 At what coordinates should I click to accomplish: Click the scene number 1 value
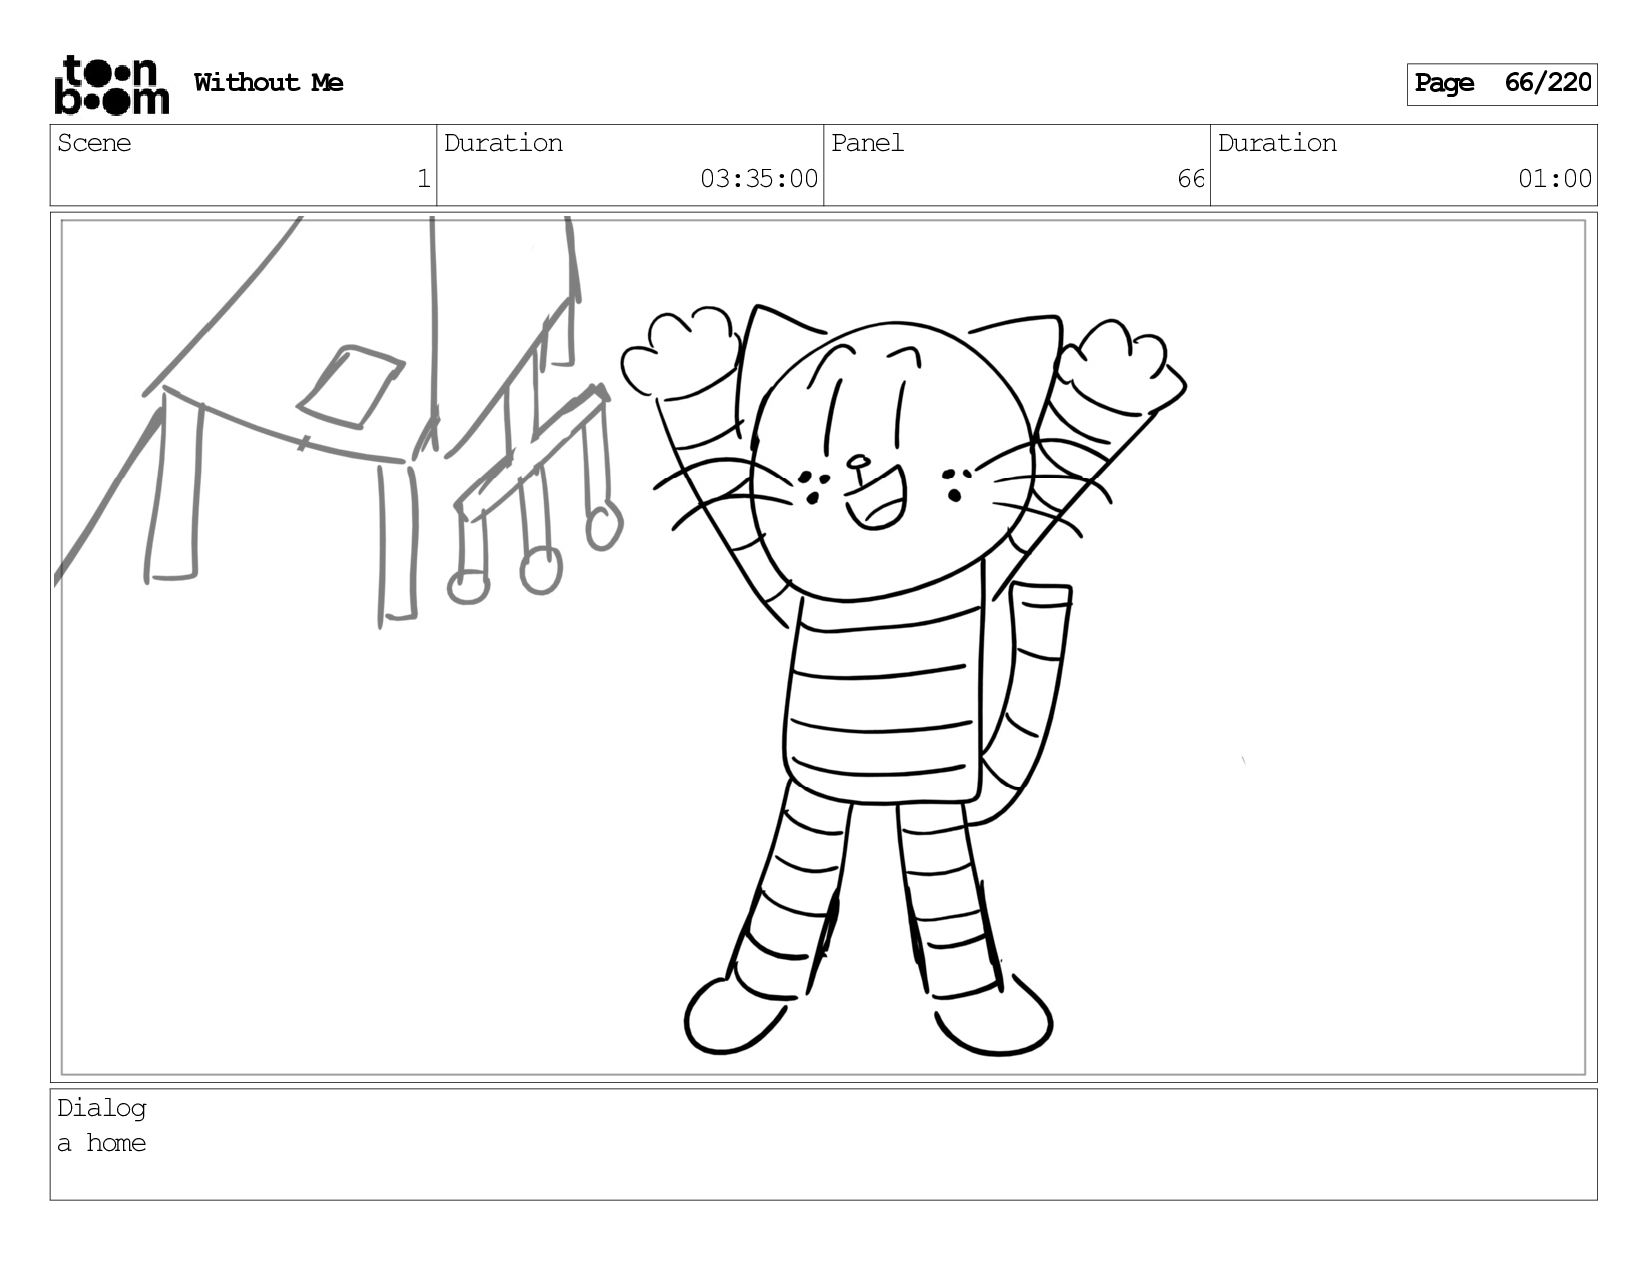(x=423, y=179)
